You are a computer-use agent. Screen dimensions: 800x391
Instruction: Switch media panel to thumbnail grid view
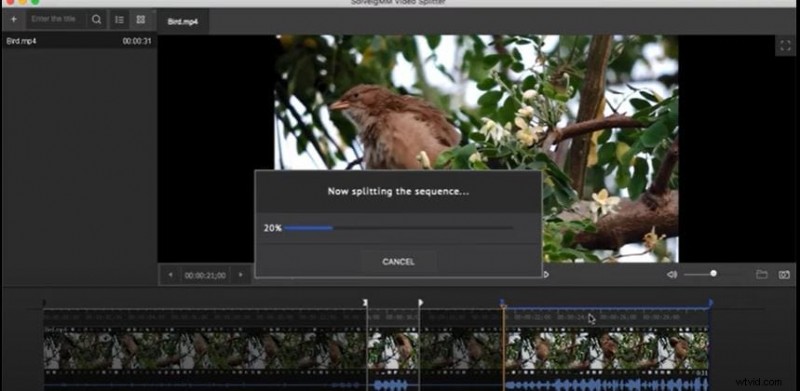tap(141, 19)
